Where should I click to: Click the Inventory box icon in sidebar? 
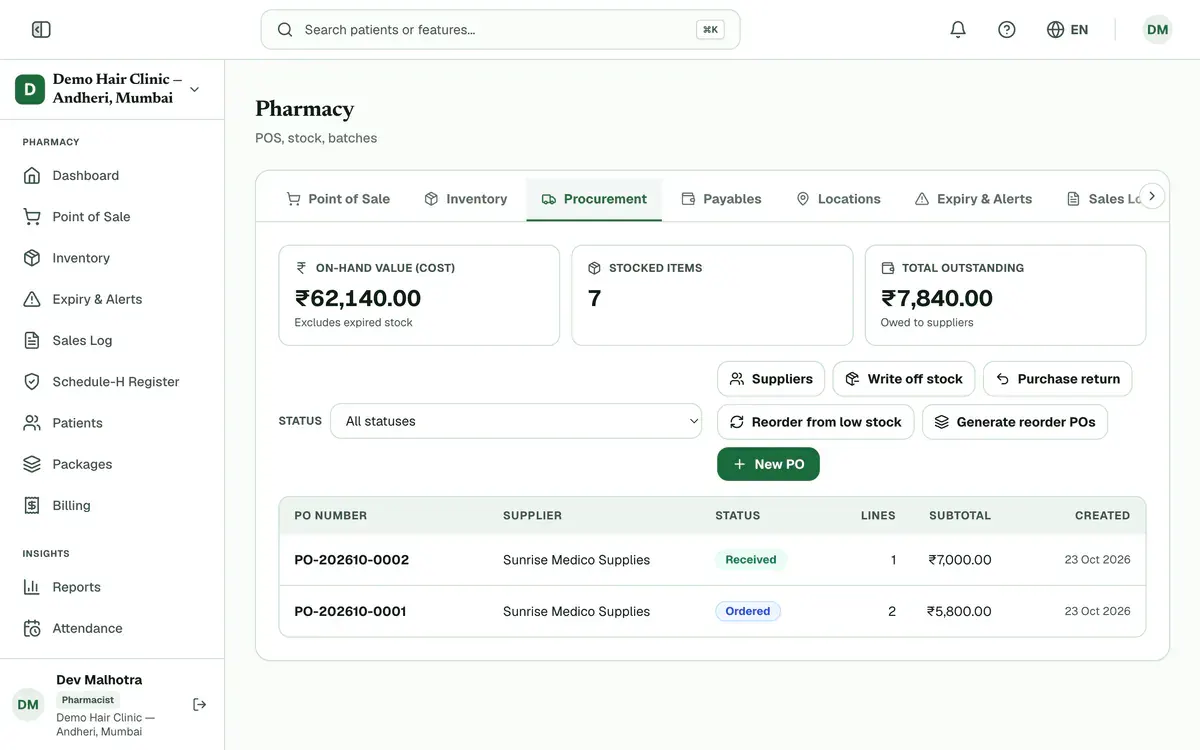[x=32, y=258]
